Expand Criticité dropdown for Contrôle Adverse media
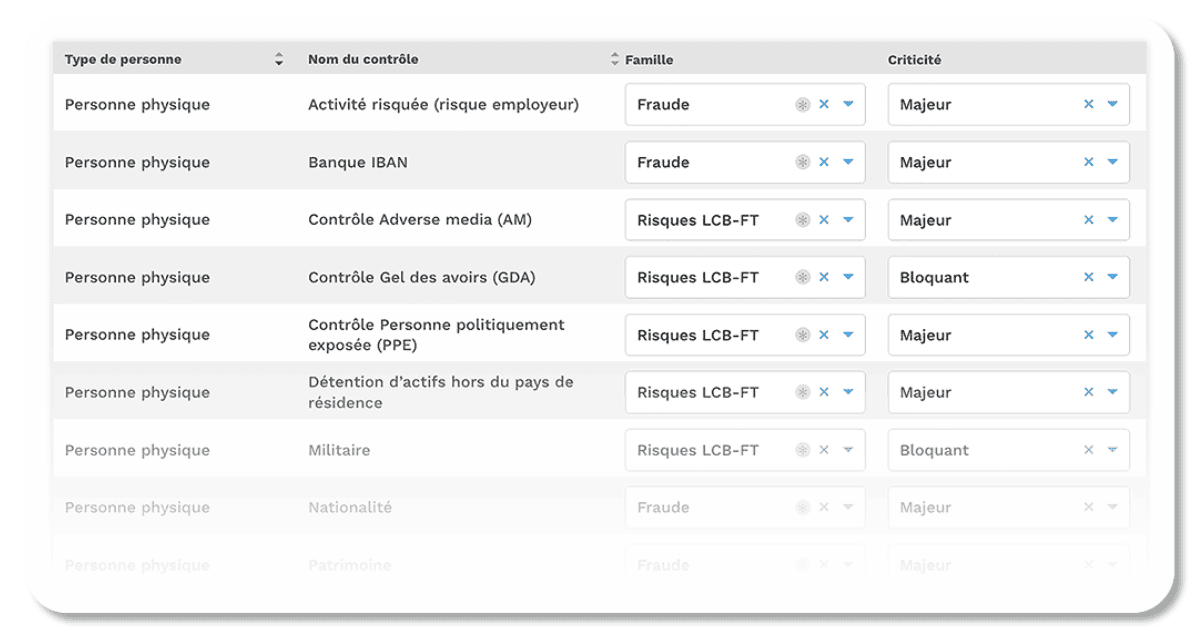Screen dimensions: 1200x630 coord(1112,220)
